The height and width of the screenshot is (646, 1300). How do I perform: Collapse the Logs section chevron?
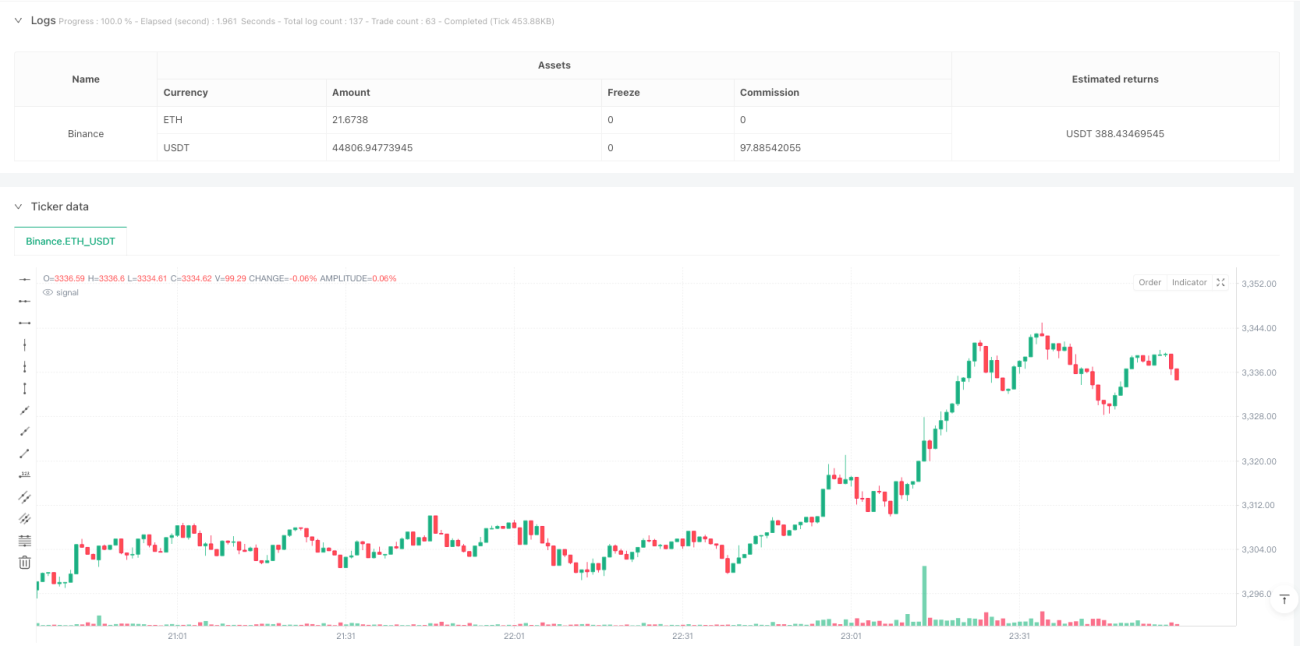pos(18,21)
